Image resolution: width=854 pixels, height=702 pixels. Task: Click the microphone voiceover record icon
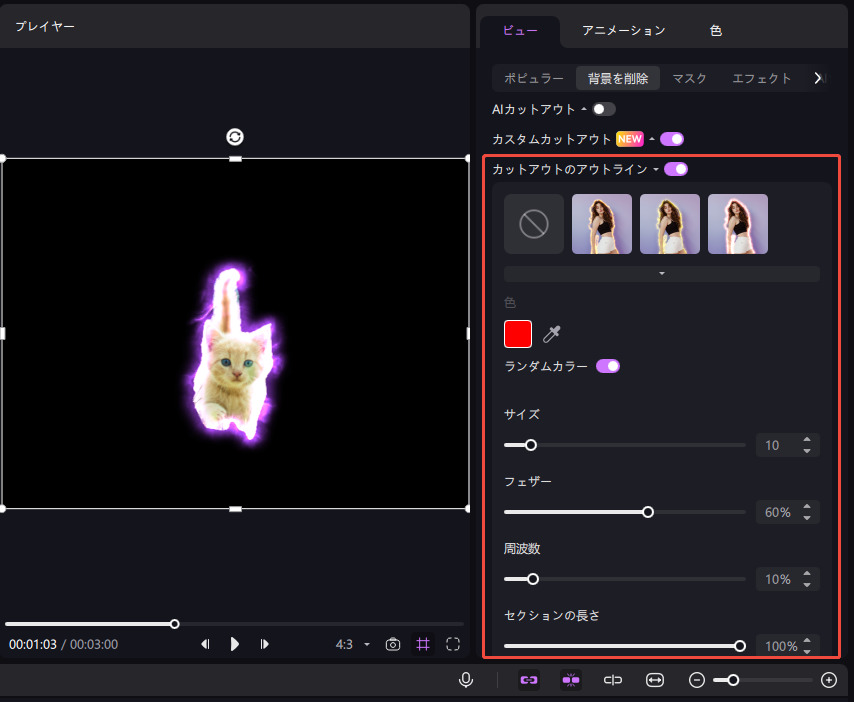[466, 680]
